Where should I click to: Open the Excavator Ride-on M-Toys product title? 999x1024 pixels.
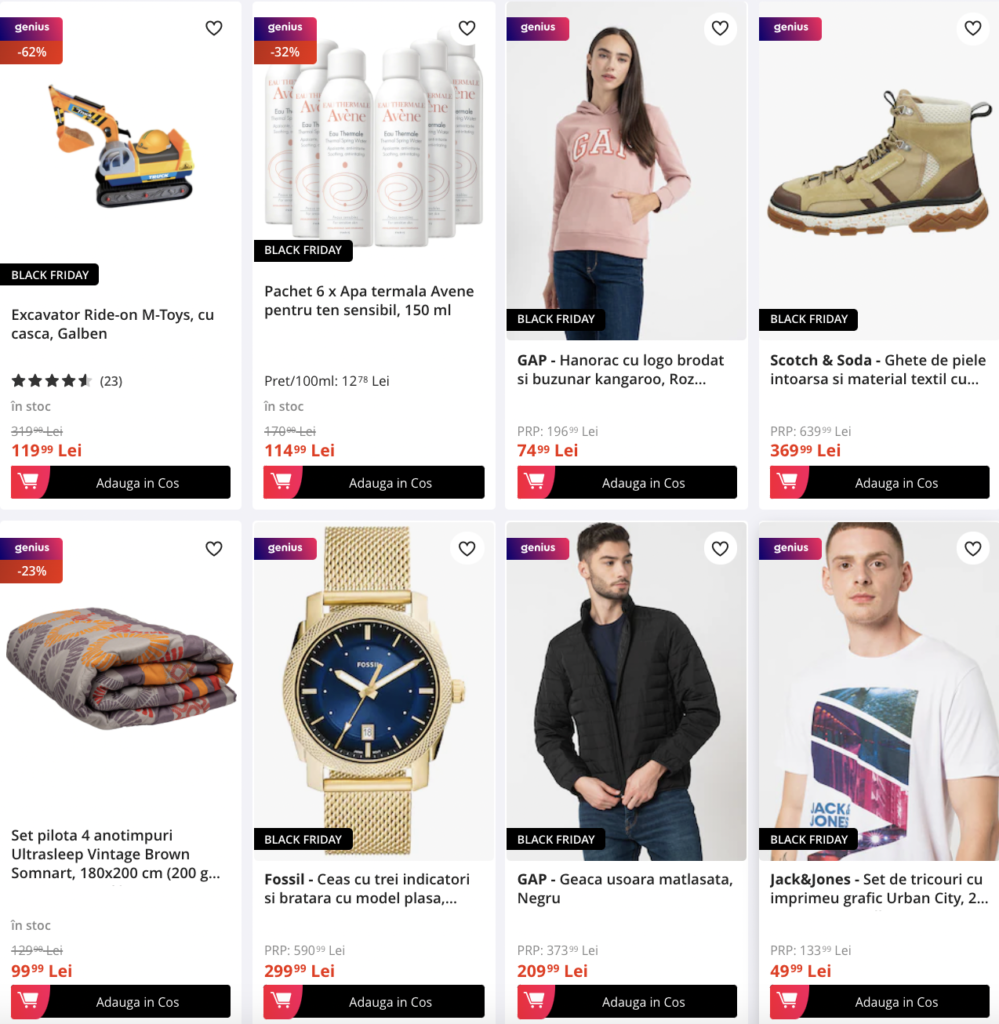tap(112, 324)
